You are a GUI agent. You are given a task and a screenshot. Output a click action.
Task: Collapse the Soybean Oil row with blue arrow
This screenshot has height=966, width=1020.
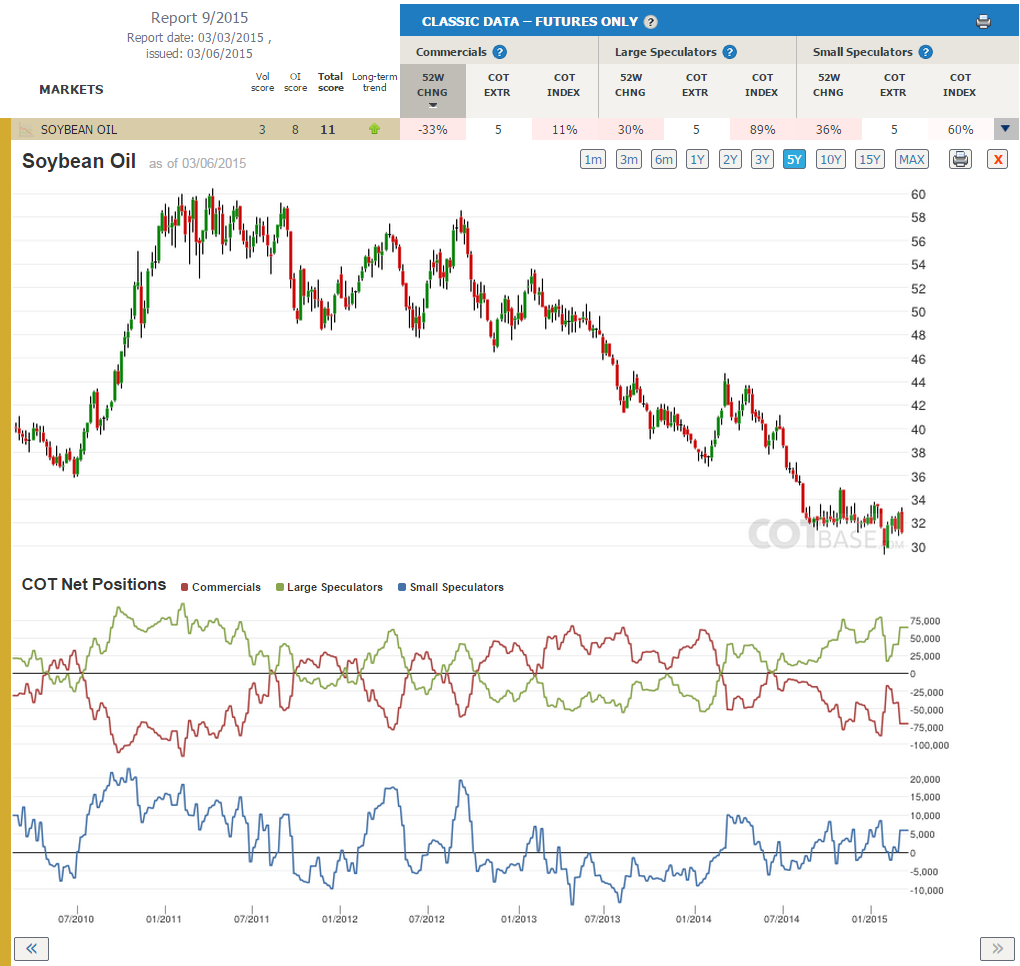point(1006,129)
